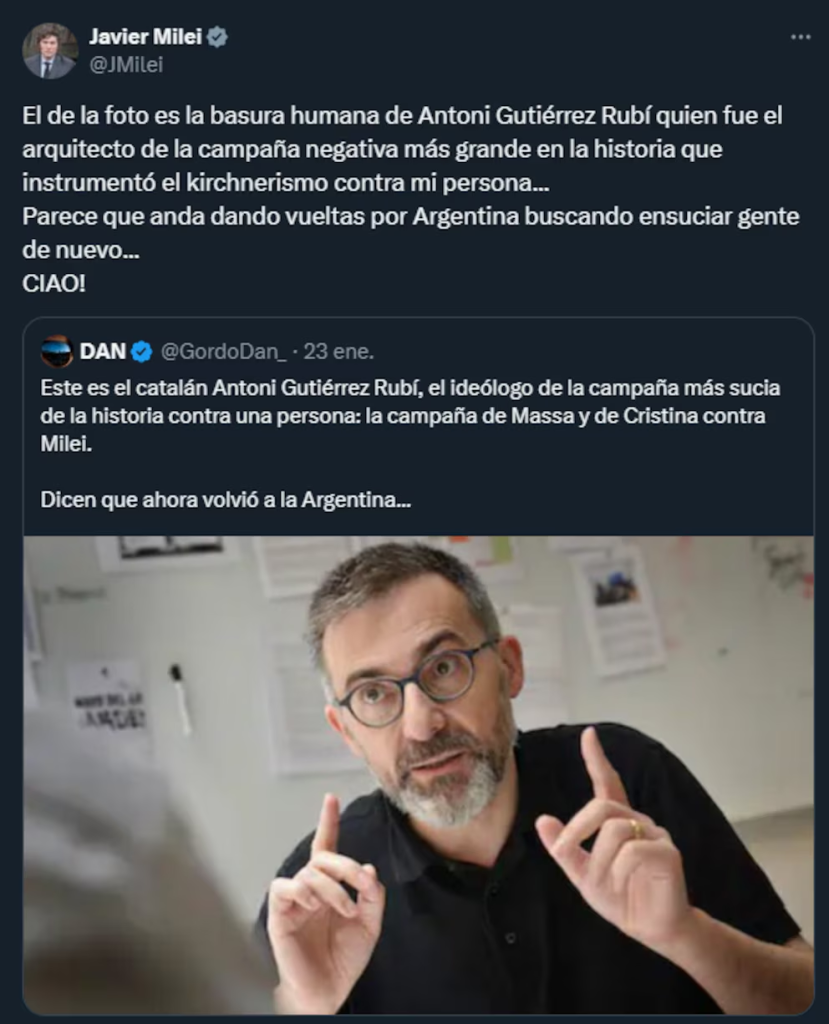
Task: Open the Javier Milei display name link
Action: click(145, 37)
